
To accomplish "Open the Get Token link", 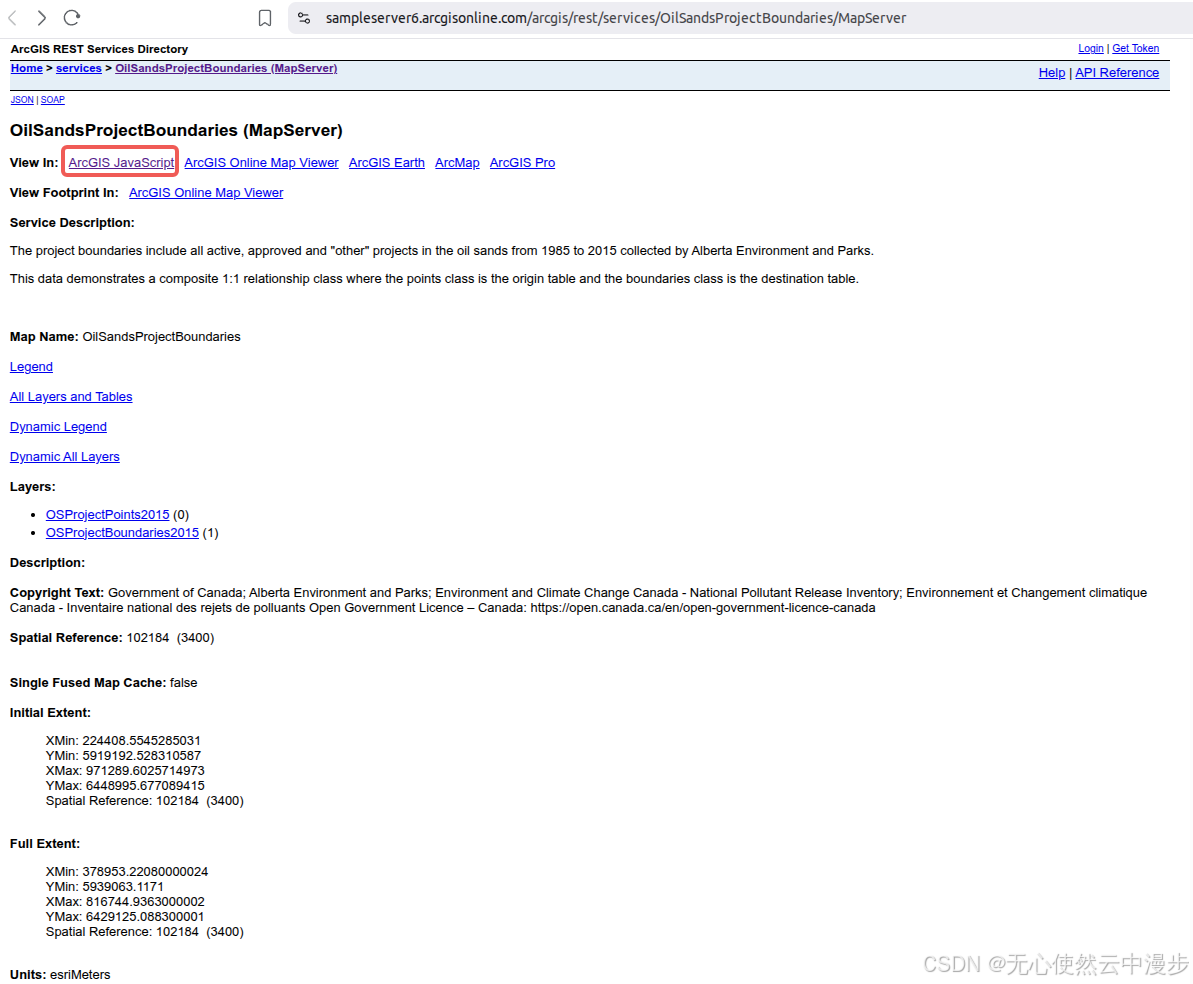I will click(x=1135, y=49).
